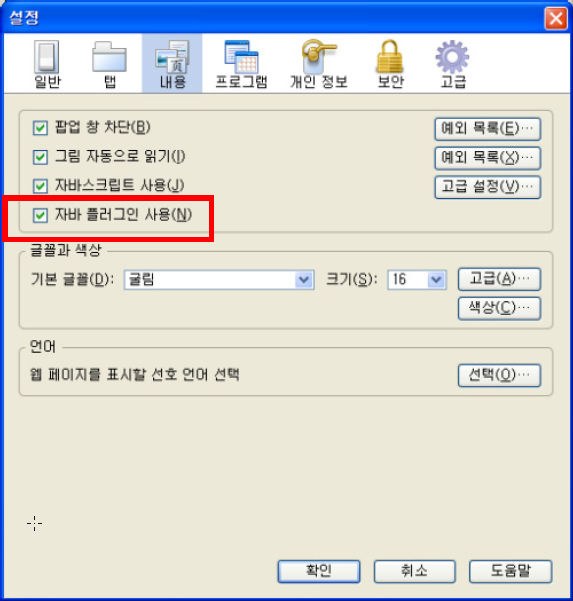Screen dimensions: 573x601
Task: Open JavaScript 고급 설정(V) button
Action: click(x=488, y=187)
